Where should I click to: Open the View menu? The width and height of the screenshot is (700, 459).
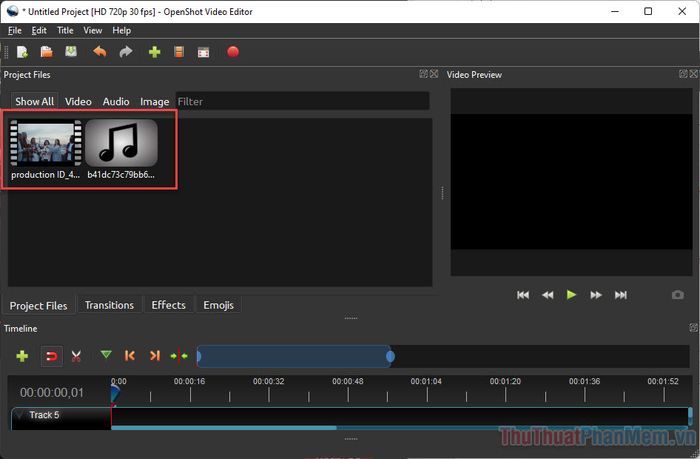pyautogui.click(x=92, y=30)
